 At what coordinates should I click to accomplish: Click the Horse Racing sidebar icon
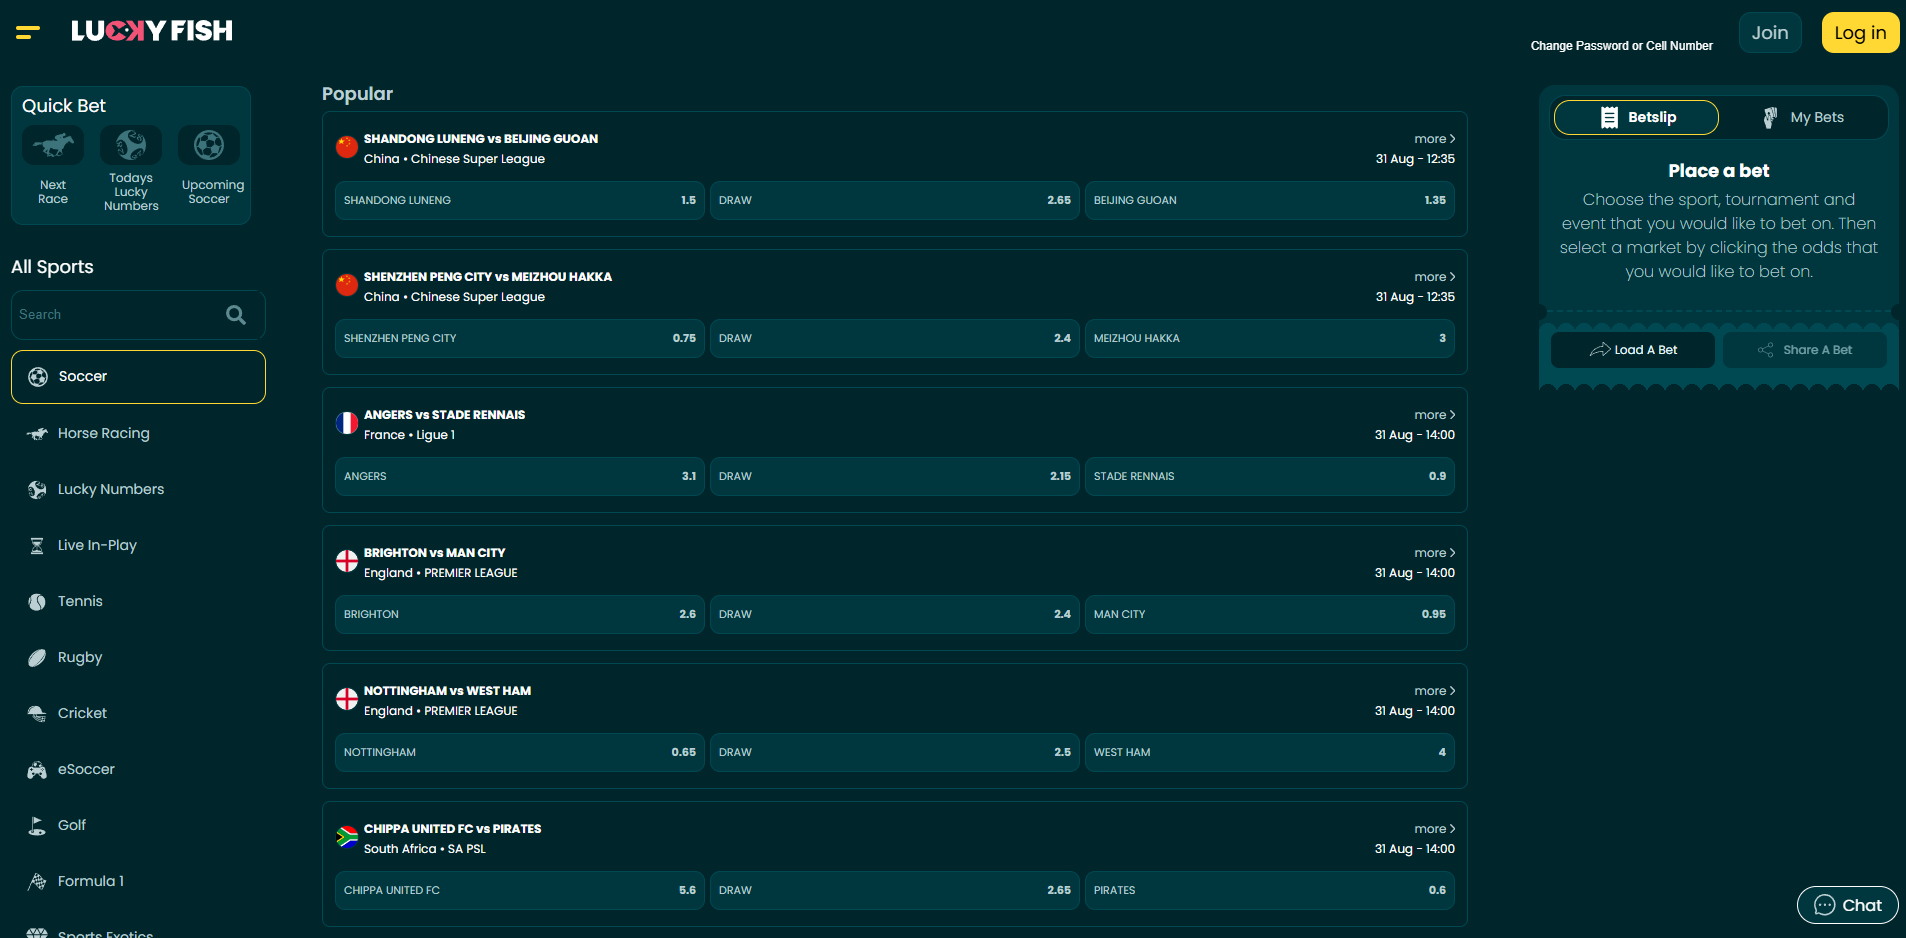[x=37, y=433]
